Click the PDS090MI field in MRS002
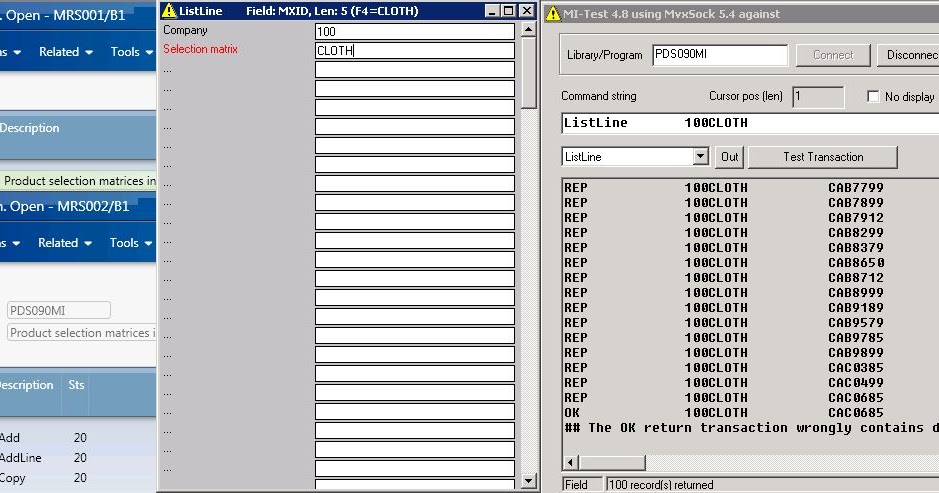Viewport: 939px width, 493px height. (59, 310)
